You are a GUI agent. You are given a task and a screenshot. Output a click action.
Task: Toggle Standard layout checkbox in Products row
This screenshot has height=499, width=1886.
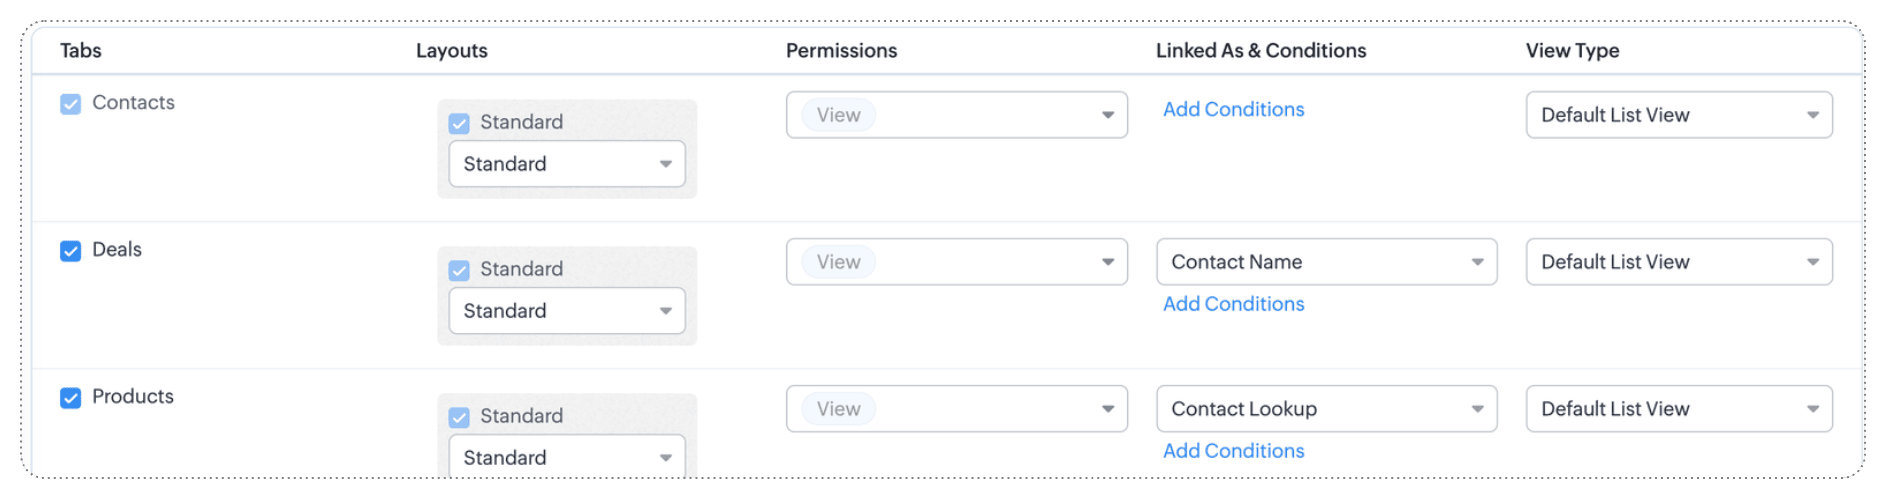(459, 417)
